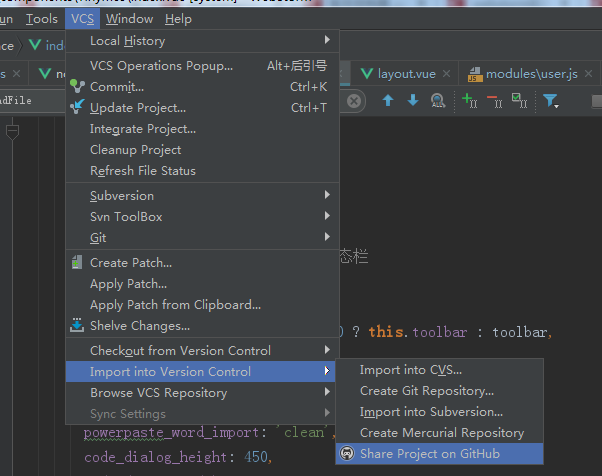
Task: Choose VCS Operations Popup entry
Action: pyautogui.click(x=202, y=66)
